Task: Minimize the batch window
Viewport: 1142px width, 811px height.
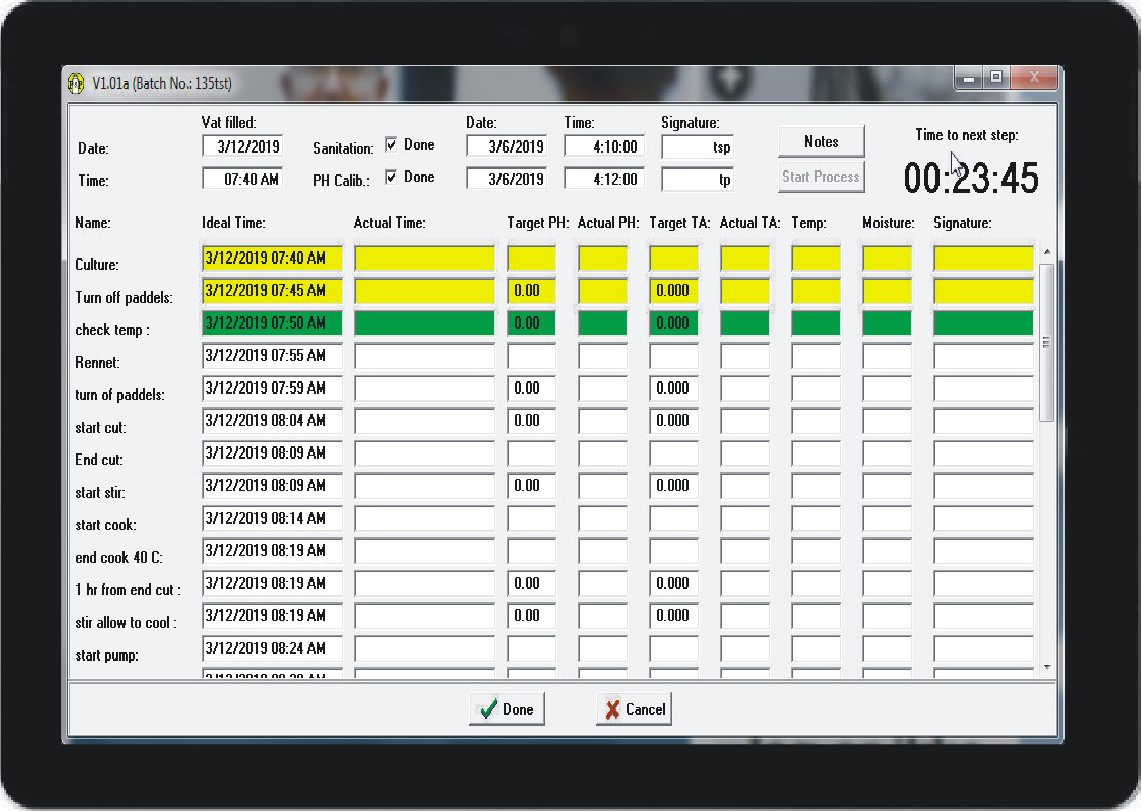Action: (x=968, y=77)
